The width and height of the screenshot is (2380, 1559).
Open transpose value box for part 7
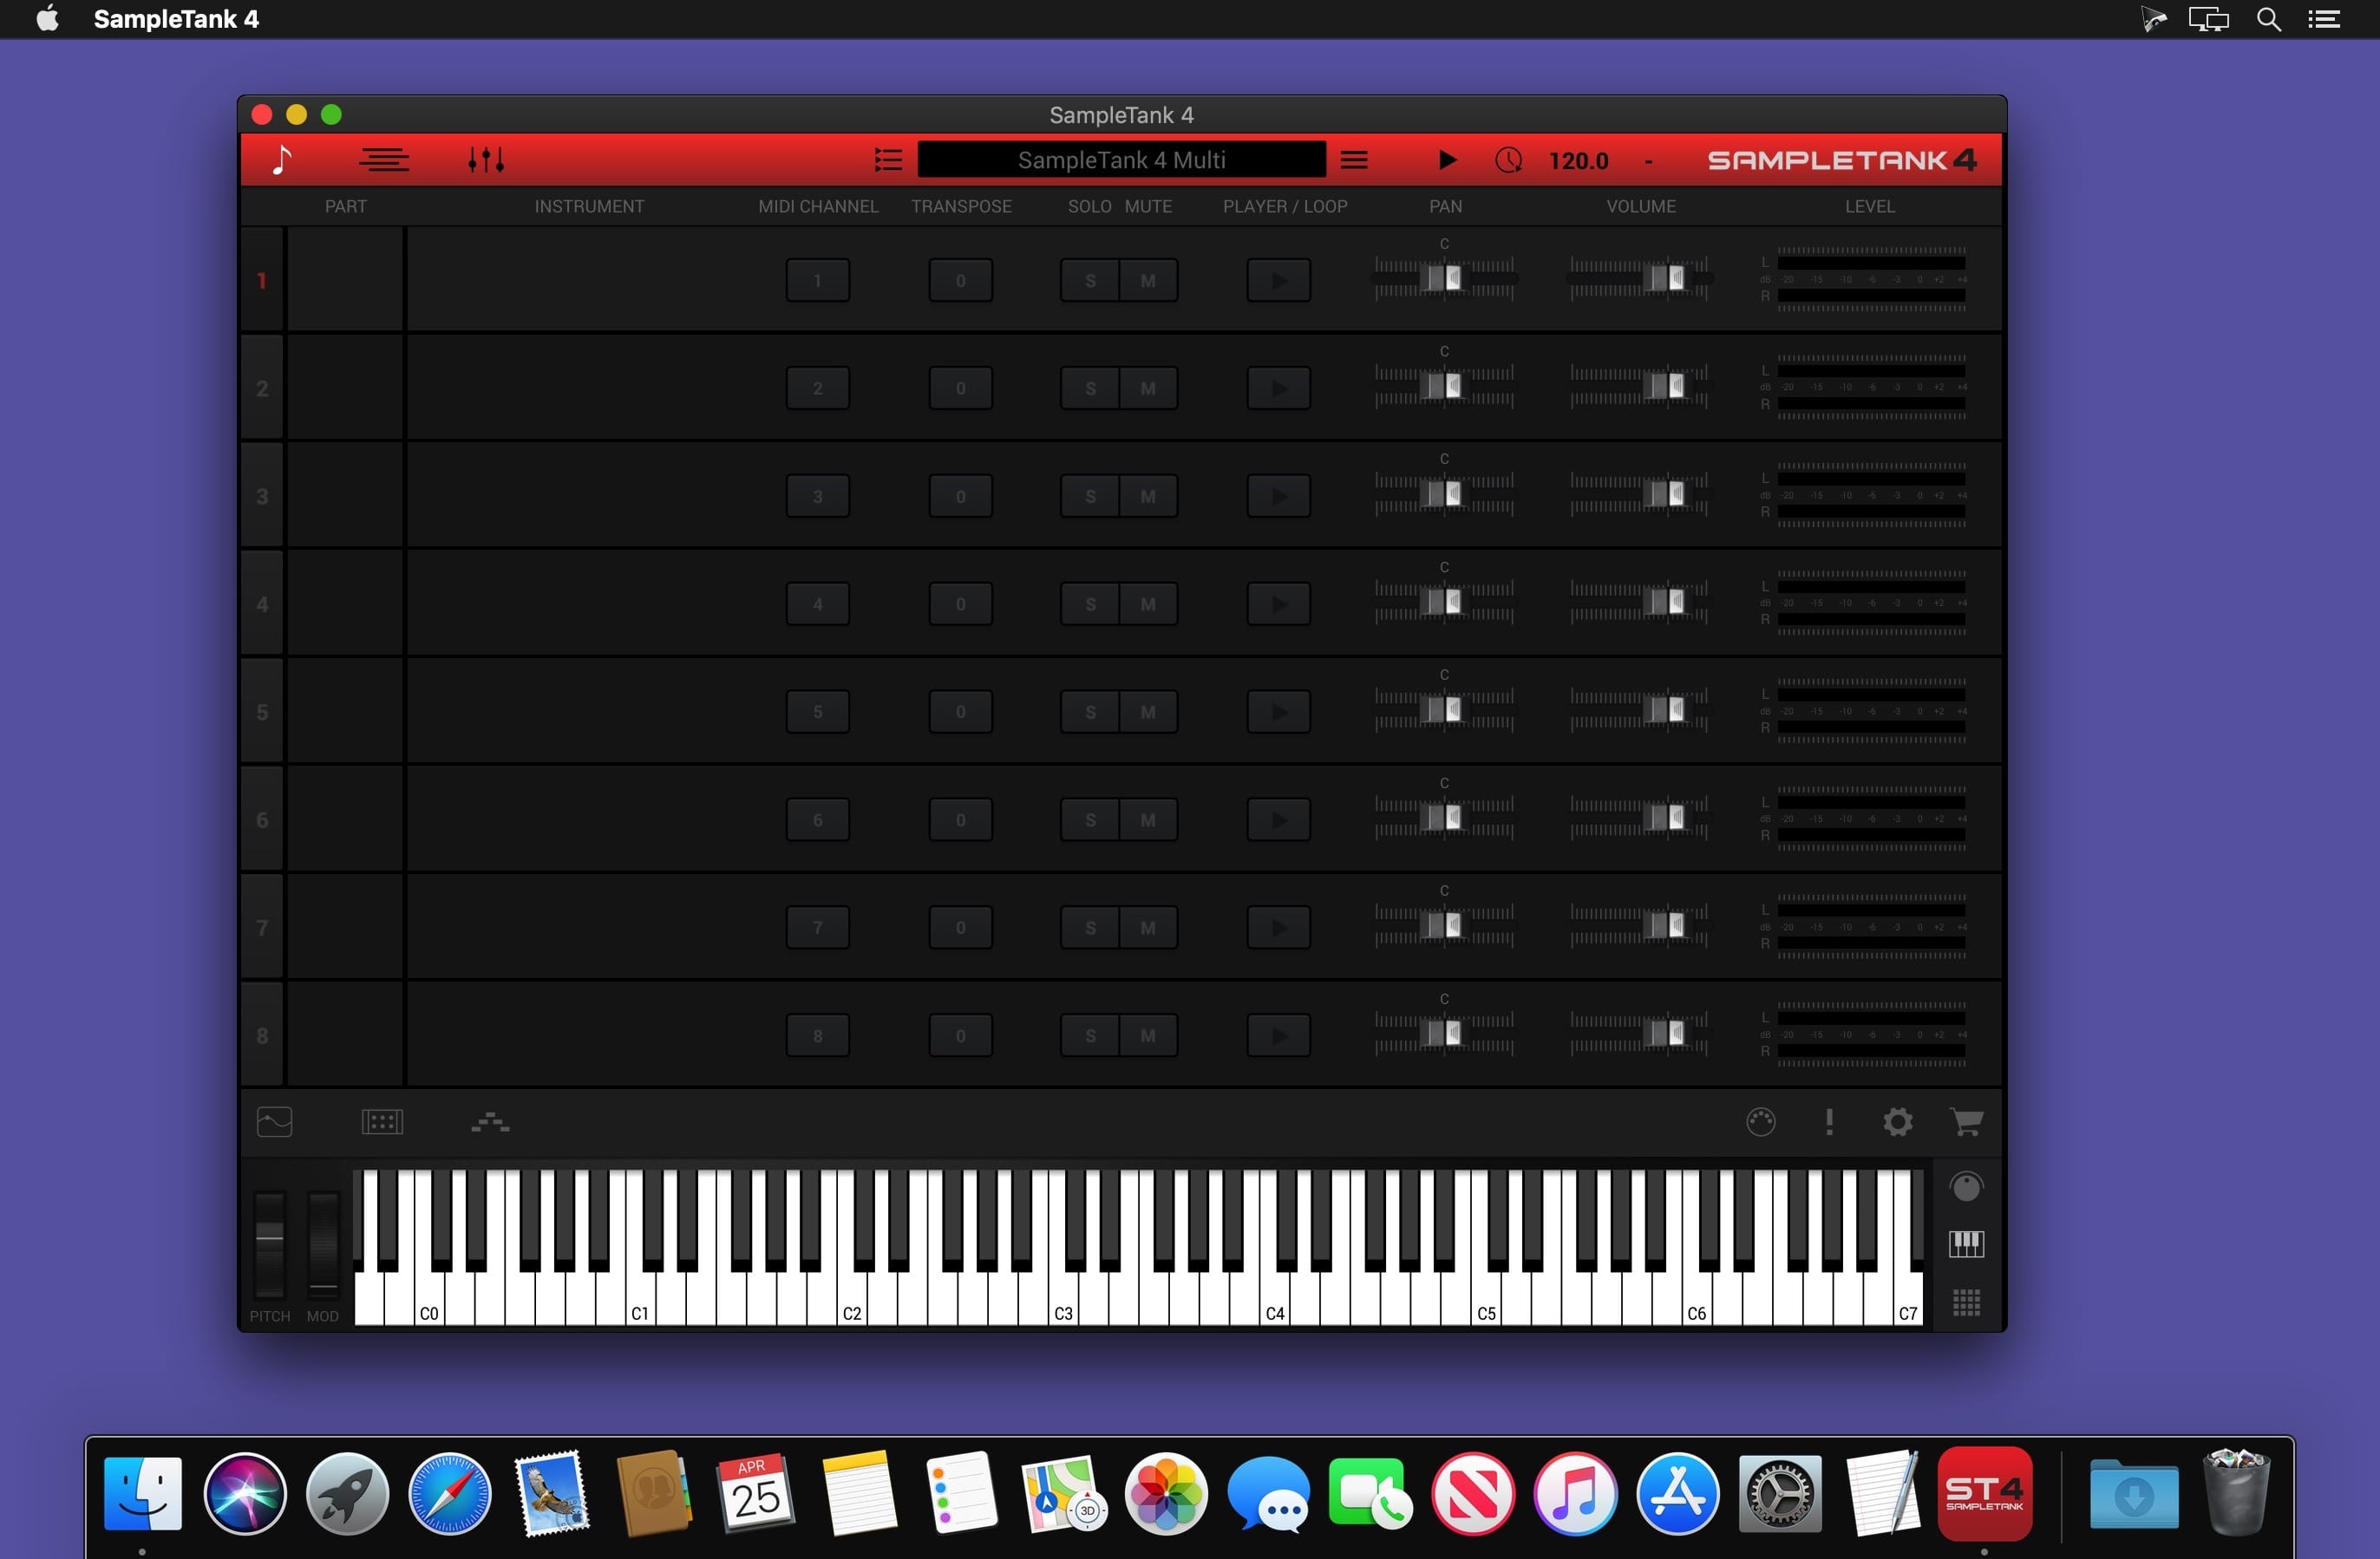[961, 928]
